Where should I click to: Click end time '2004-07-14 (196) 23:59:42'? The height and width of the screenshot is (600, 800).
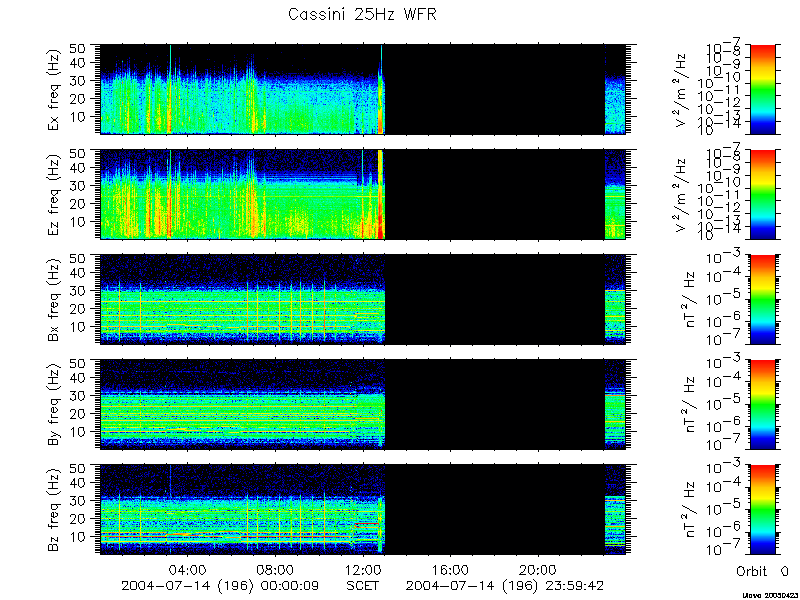point(505,586)
